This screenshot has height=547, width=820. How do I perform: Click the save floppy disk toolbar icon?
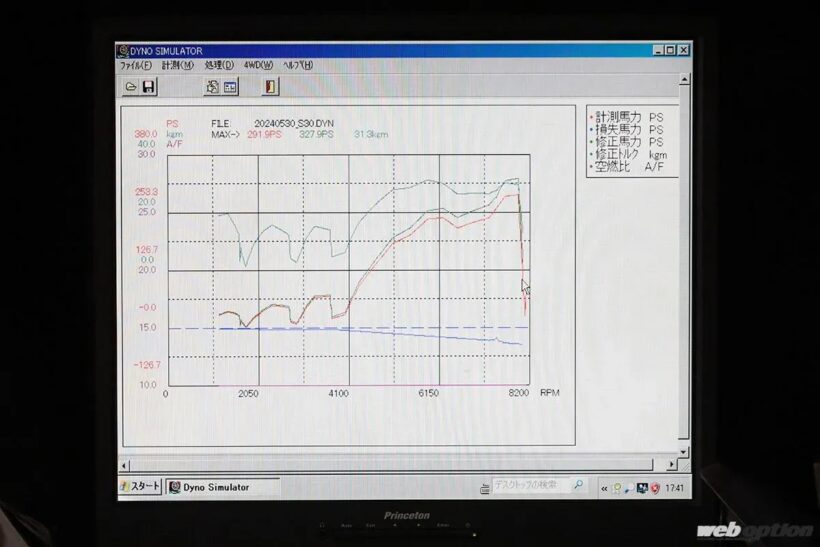[149, 87]
